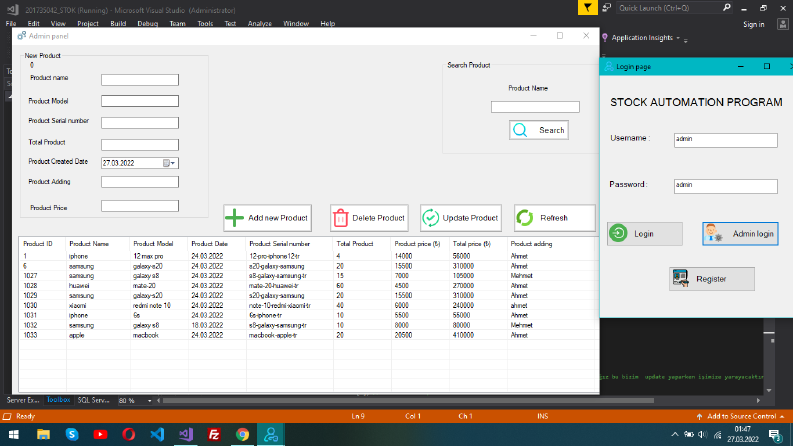Expand Add to Source Control options

coord(782,416)
